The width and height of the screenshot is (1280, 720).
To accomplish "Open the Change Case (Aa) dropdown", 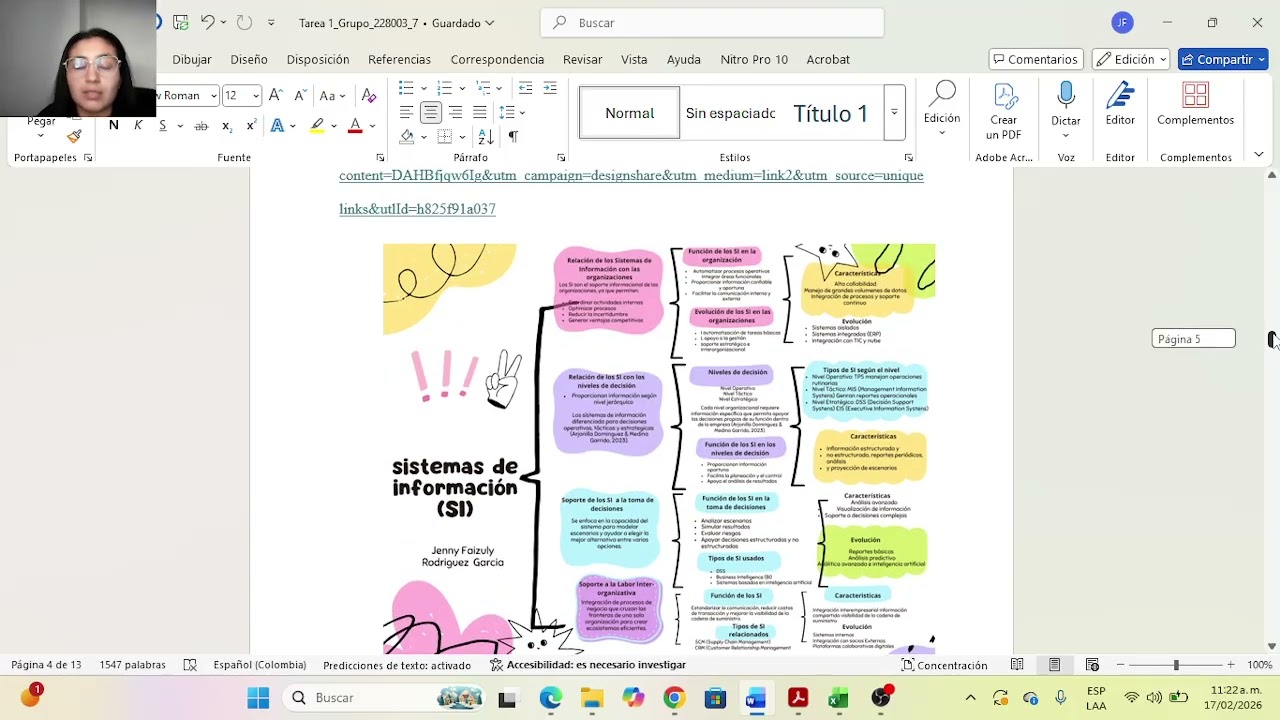I will [332, 96].
